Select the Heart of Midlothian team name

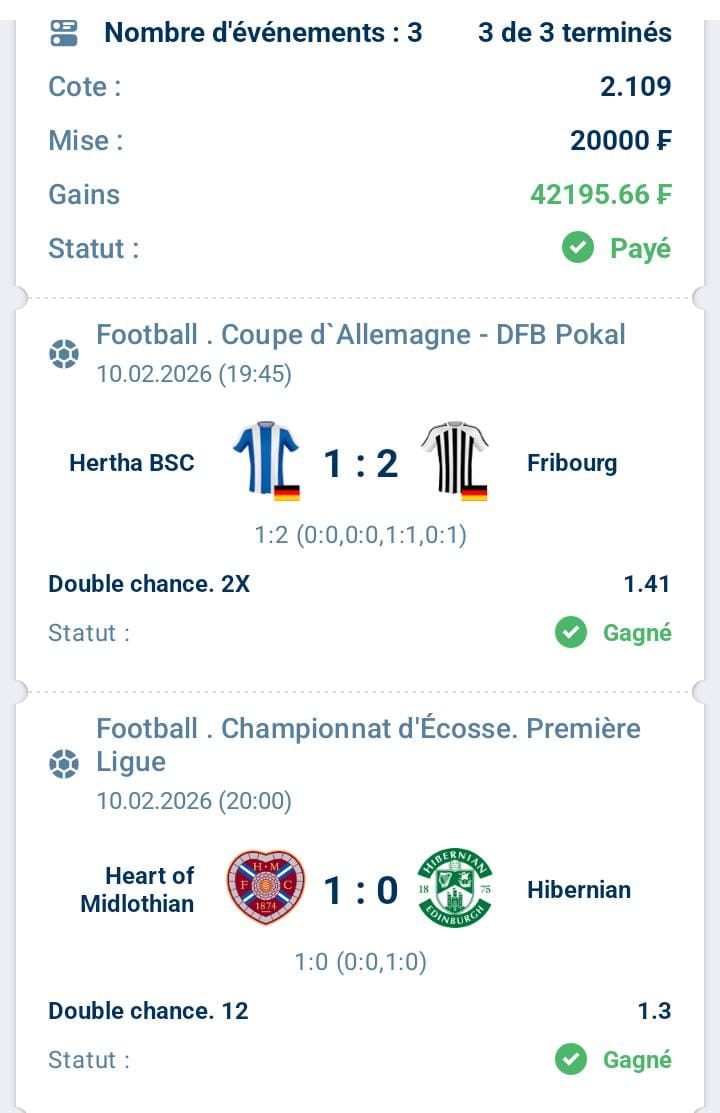point(138,889)
